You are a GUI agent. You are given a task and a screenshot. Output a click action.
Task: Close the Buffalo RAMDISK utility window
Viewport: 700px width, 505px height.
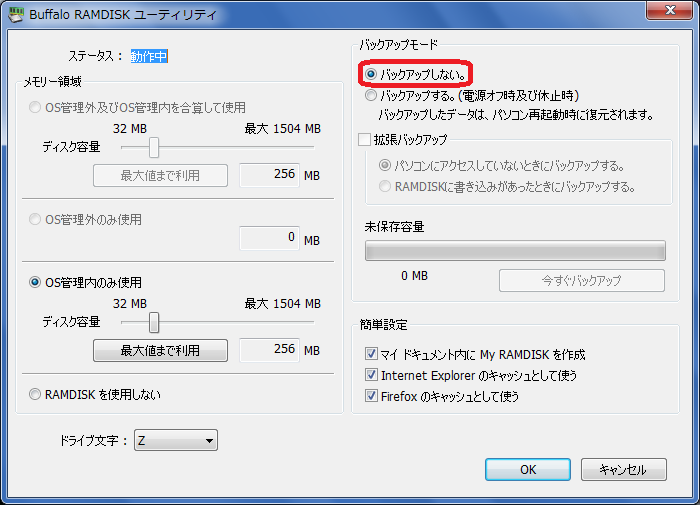click(x=669, y=10)
